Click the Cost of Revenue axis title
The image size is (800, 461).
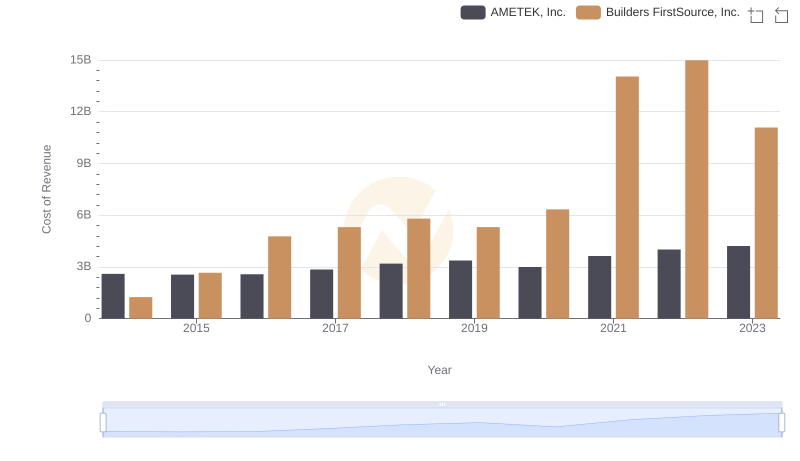pos(46,189)
